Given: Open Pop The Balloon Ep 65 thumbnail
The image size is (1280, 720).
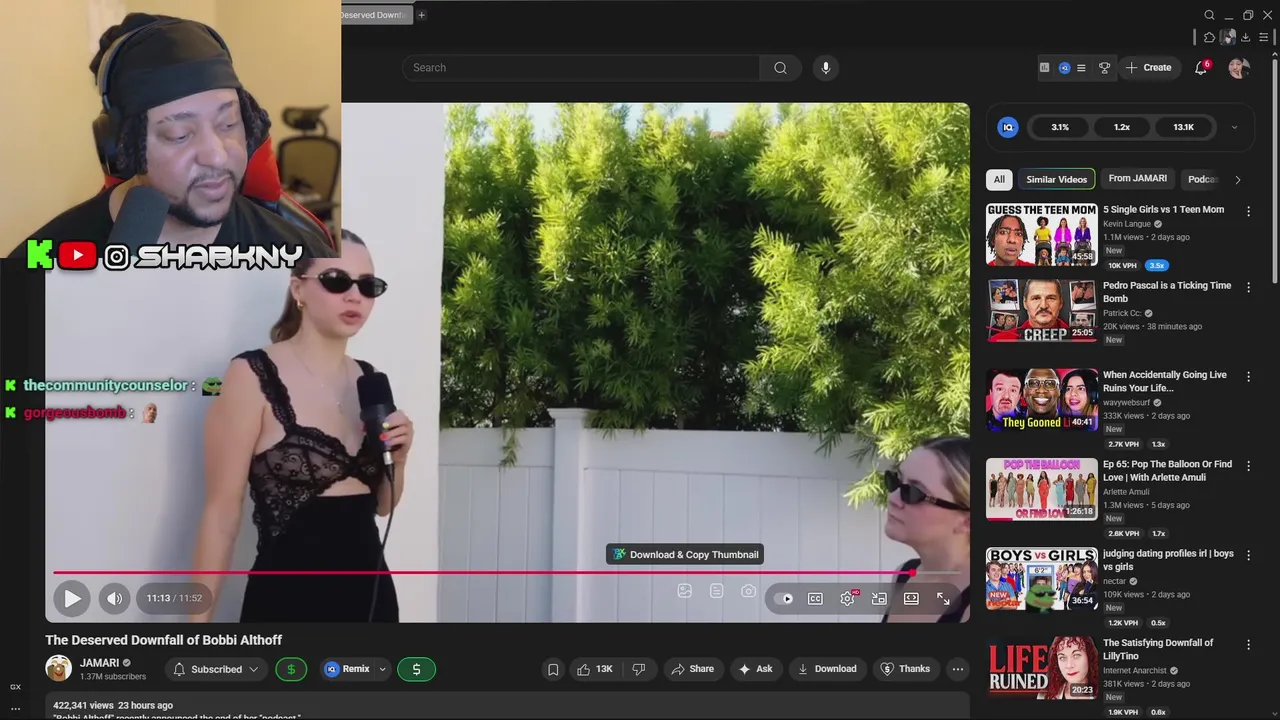Looking at the screenshot, I should (x=1041, y=489).
